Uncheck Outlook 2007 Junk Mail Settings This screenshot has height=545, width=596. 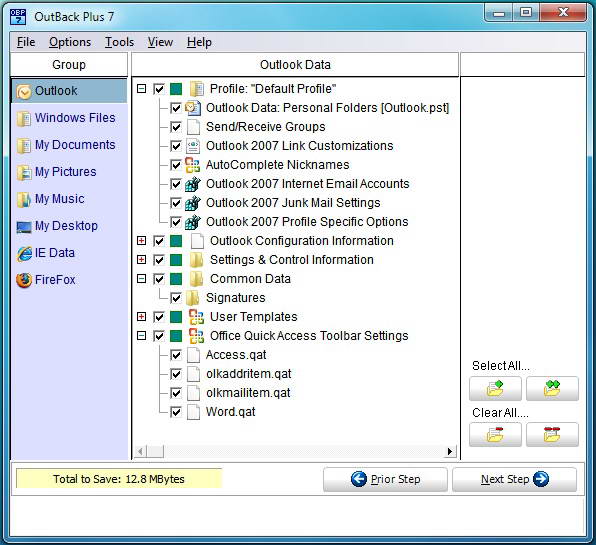176,203
